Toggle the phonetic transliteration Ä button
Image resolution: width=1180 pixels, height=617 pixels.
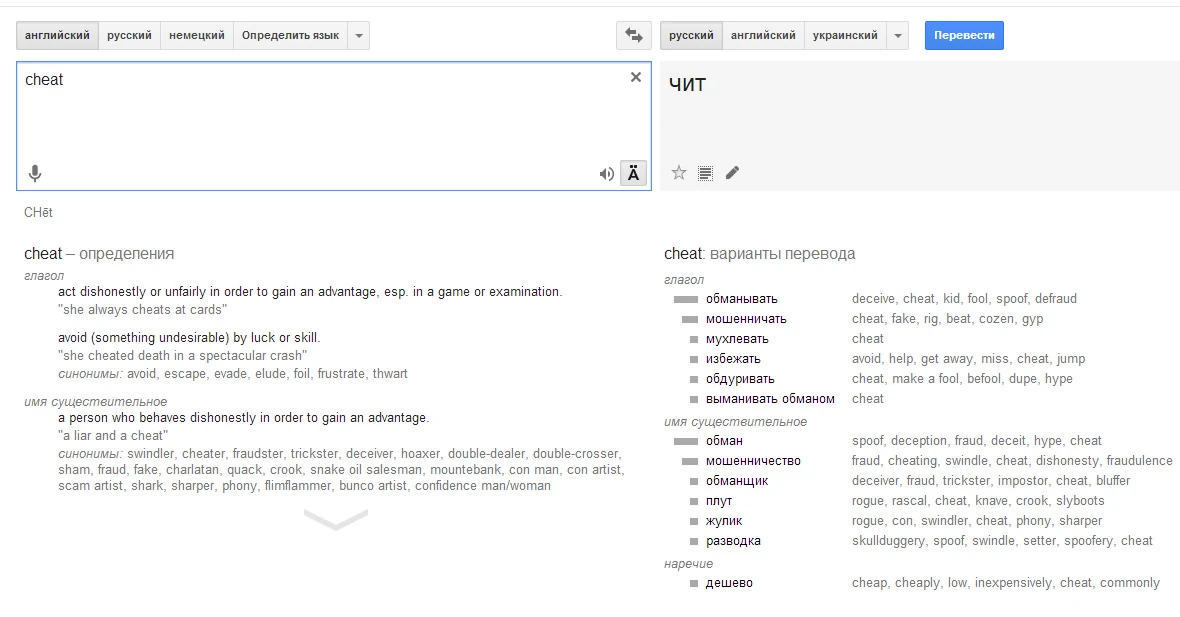pos(634,173)
